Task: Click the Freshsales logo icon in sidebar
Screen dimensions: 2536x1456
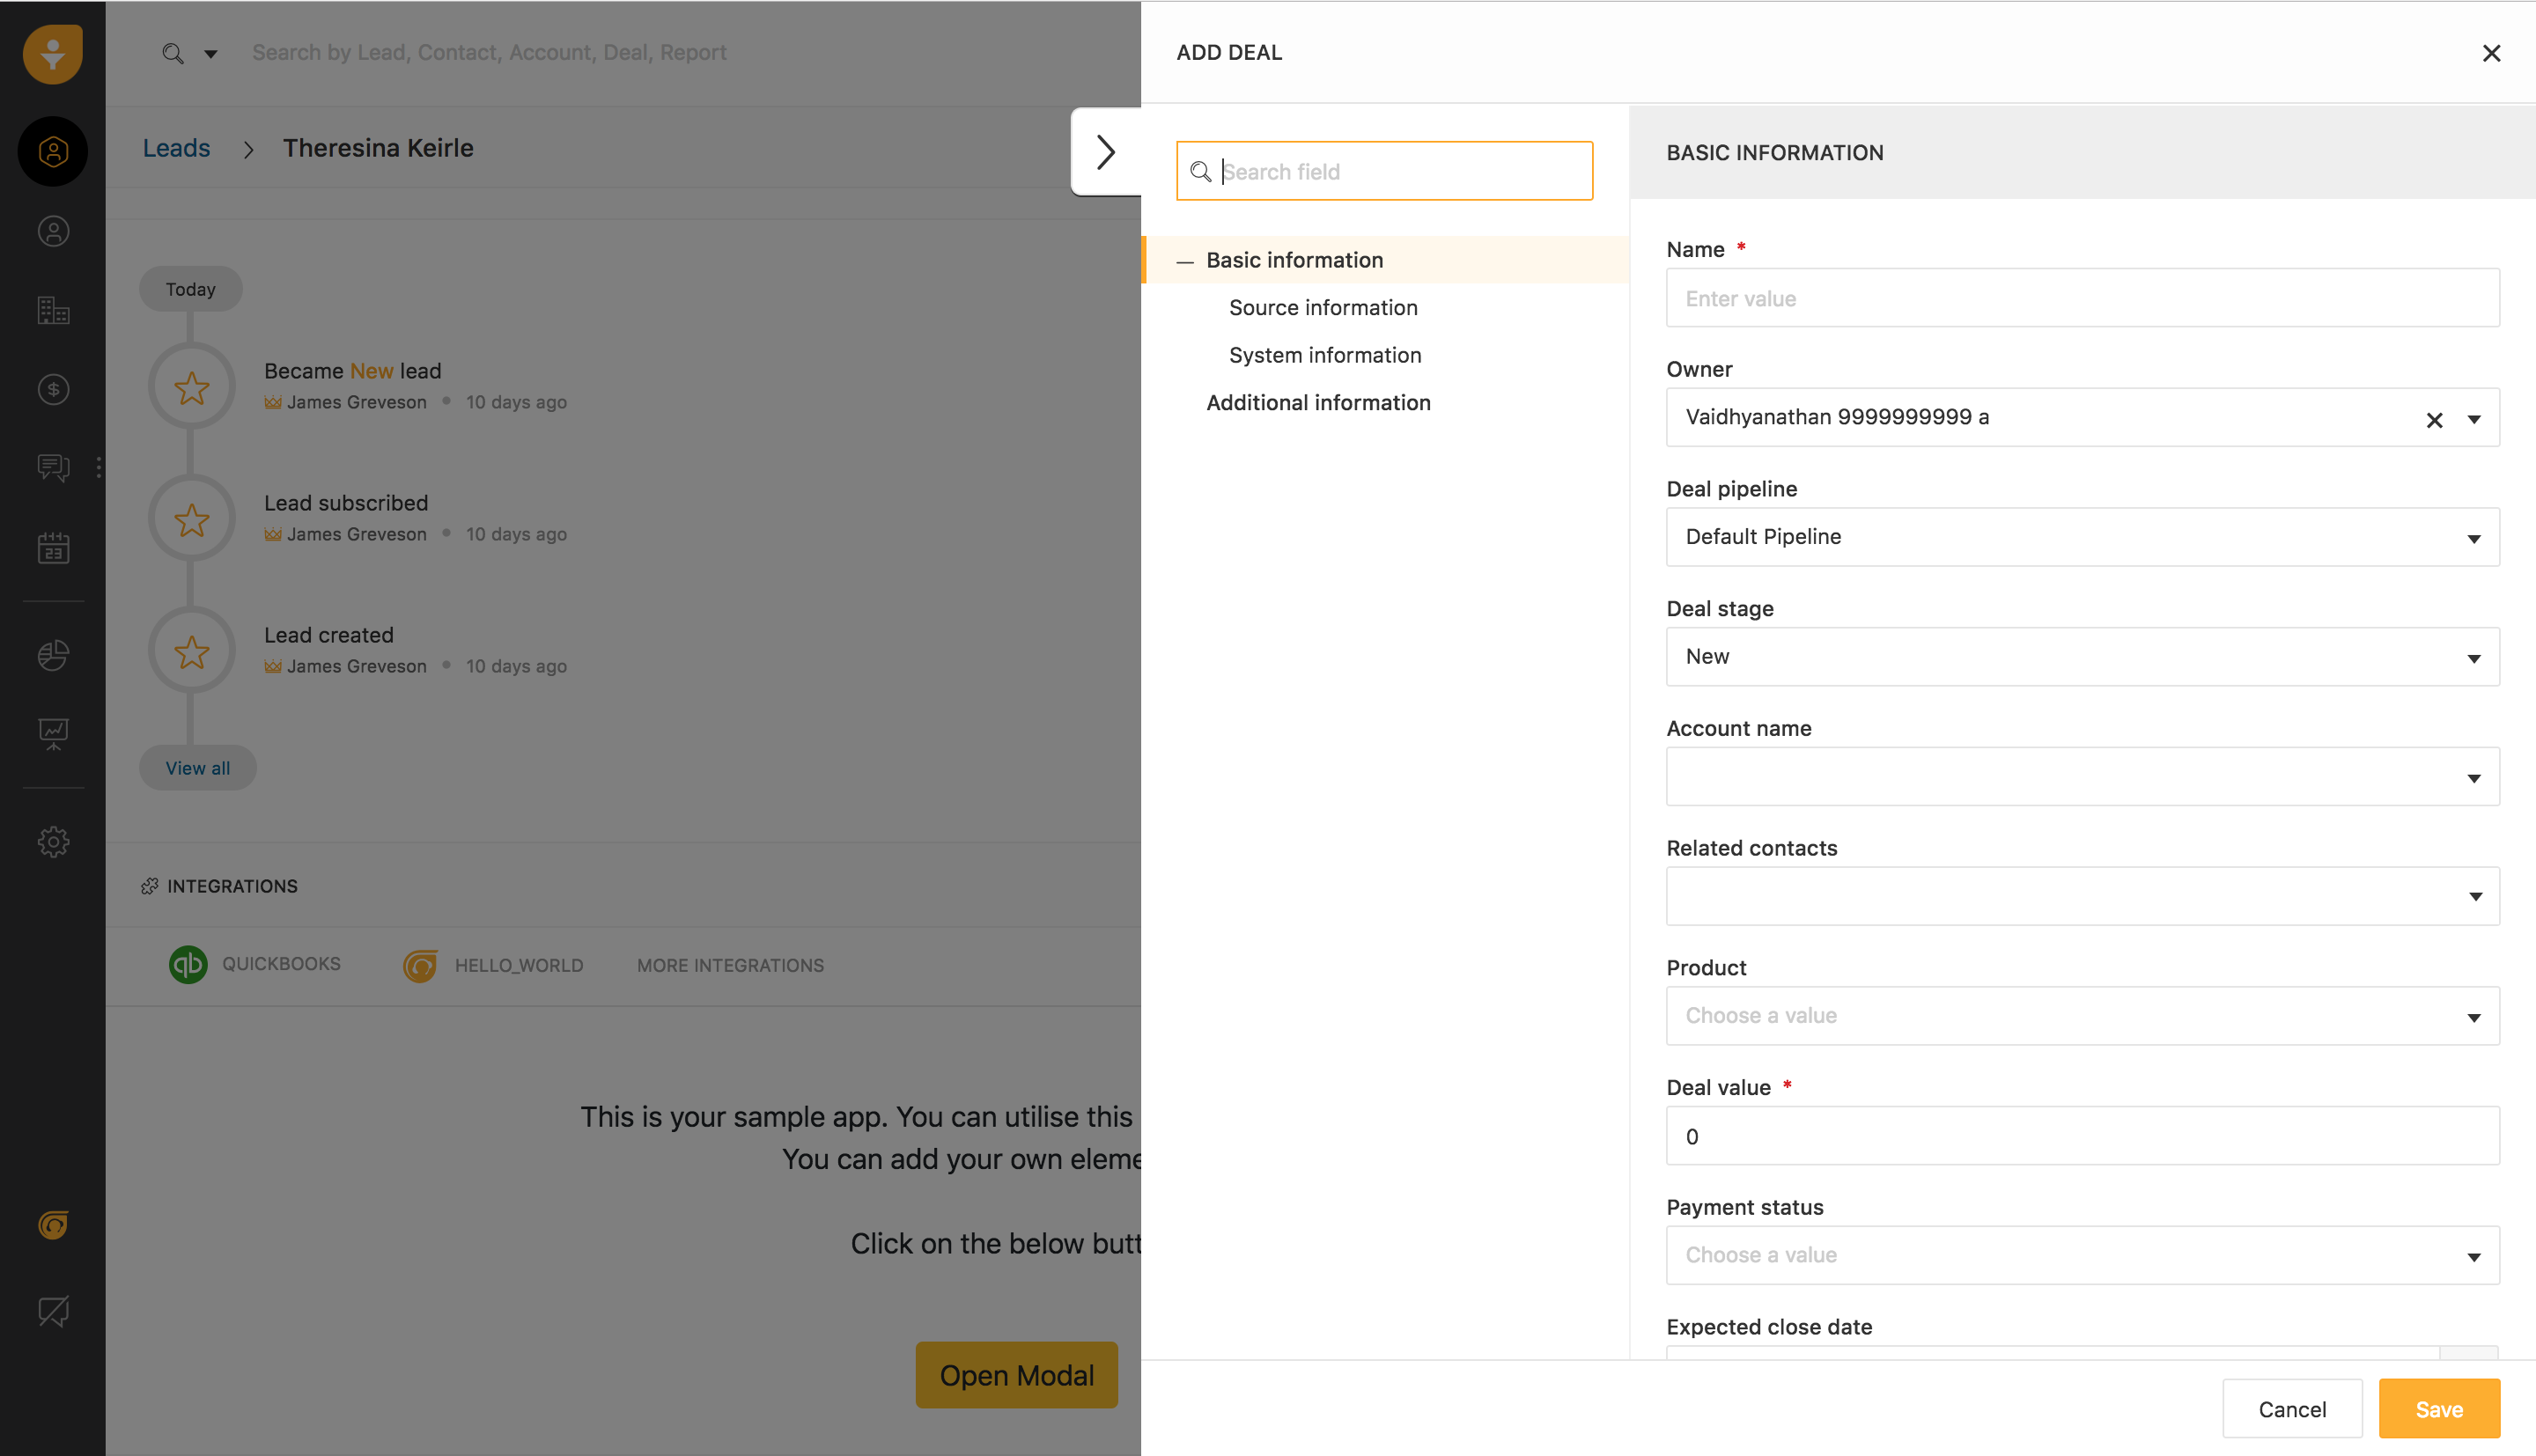Action: pyautogui.click(x=53, y=53)
